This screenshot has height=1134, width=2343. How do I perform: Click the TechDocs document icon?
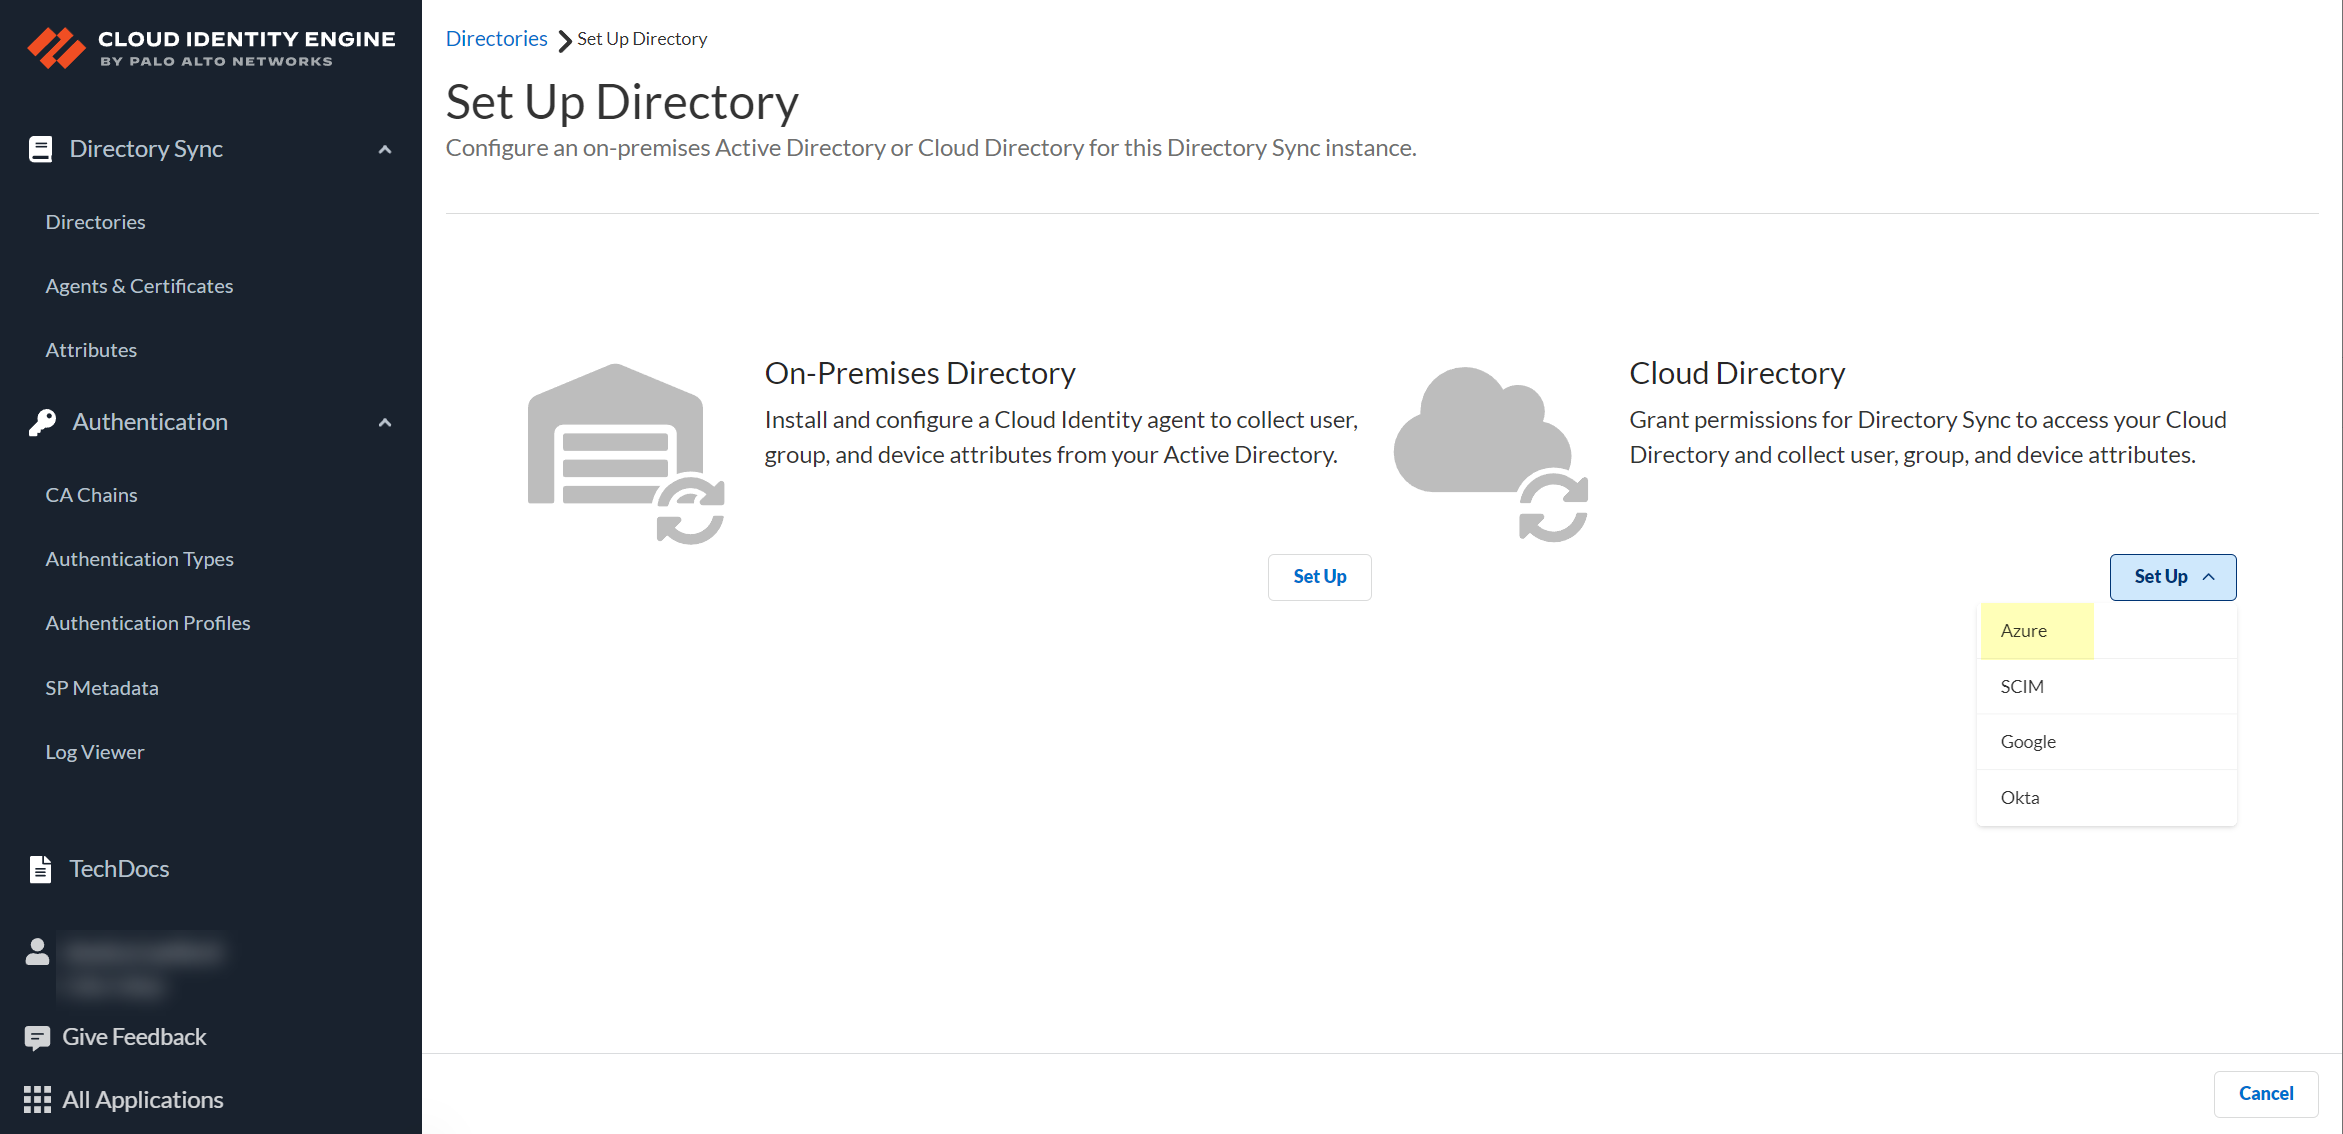[40, 869]
